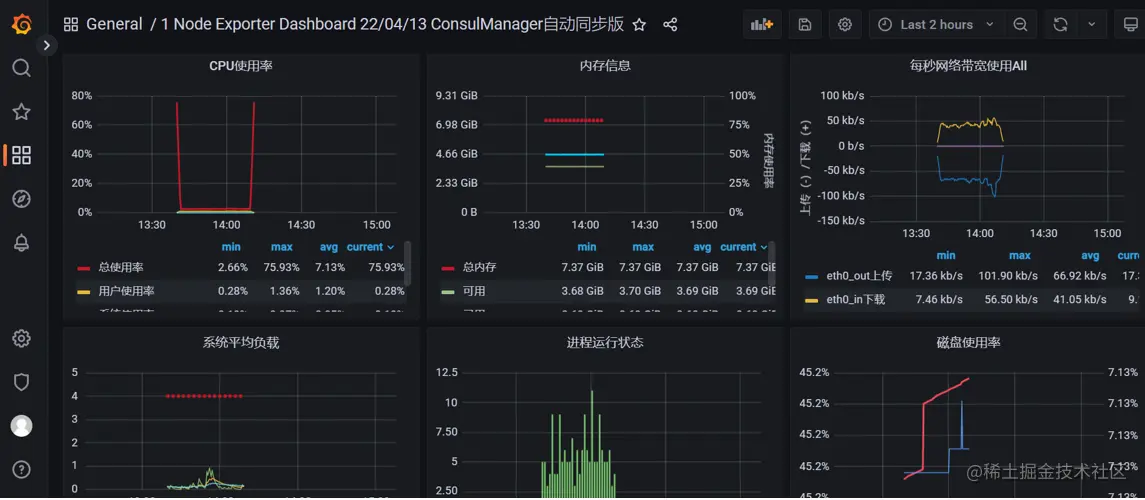Image resolution: width=1145 pixels, height=500 pixels.
Task: Refresh the dashboard
Action: coord(1060,25)
